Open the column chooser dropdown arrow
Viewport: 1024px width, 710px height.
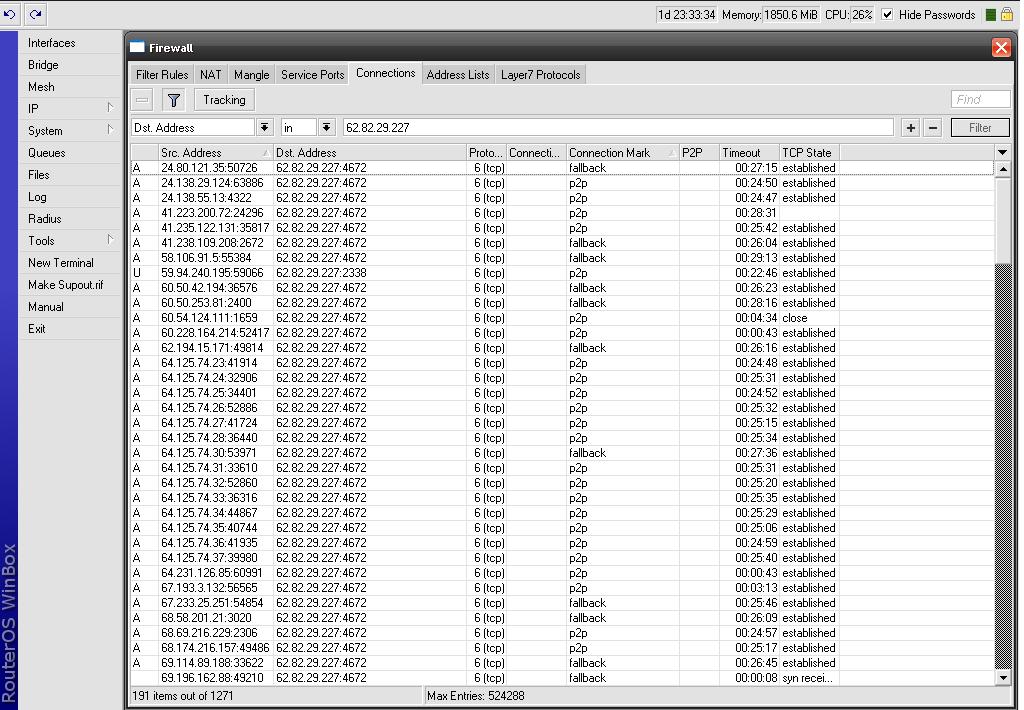coord(1002,152)
